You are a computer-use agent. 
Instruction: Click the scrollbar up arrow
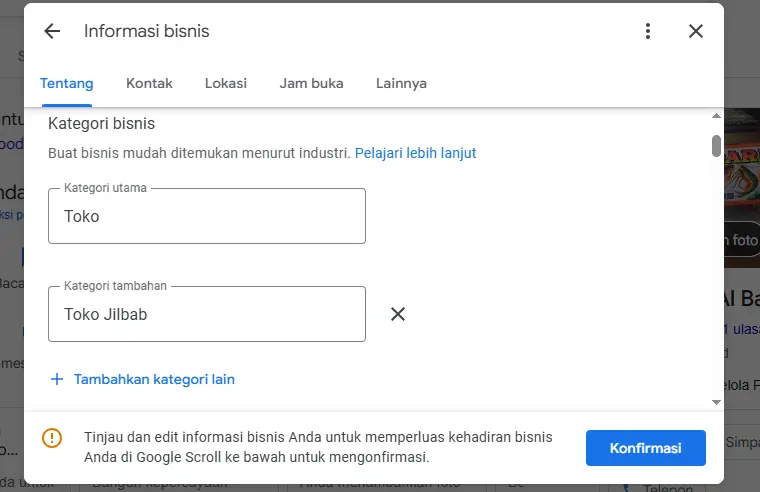(x=716, y=115)
